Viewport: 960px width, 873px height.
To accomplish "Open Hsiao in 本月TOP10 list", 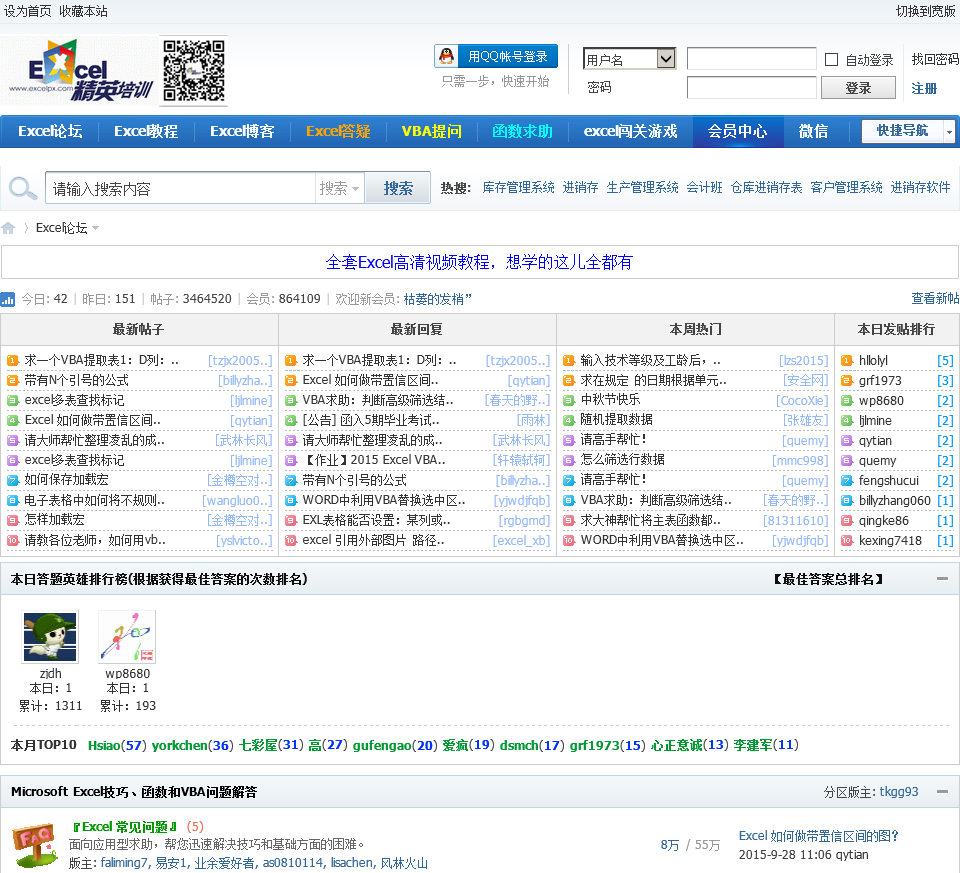I will (x=104, y=745).
